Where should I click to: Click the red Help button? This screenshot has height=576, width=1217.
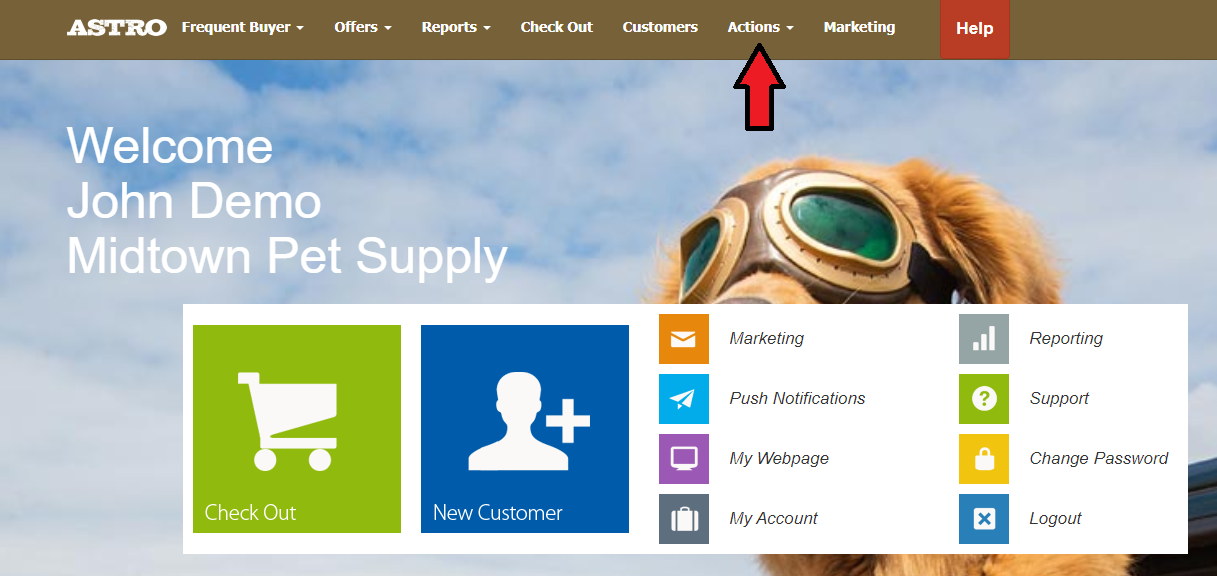(x=975, y=29)
